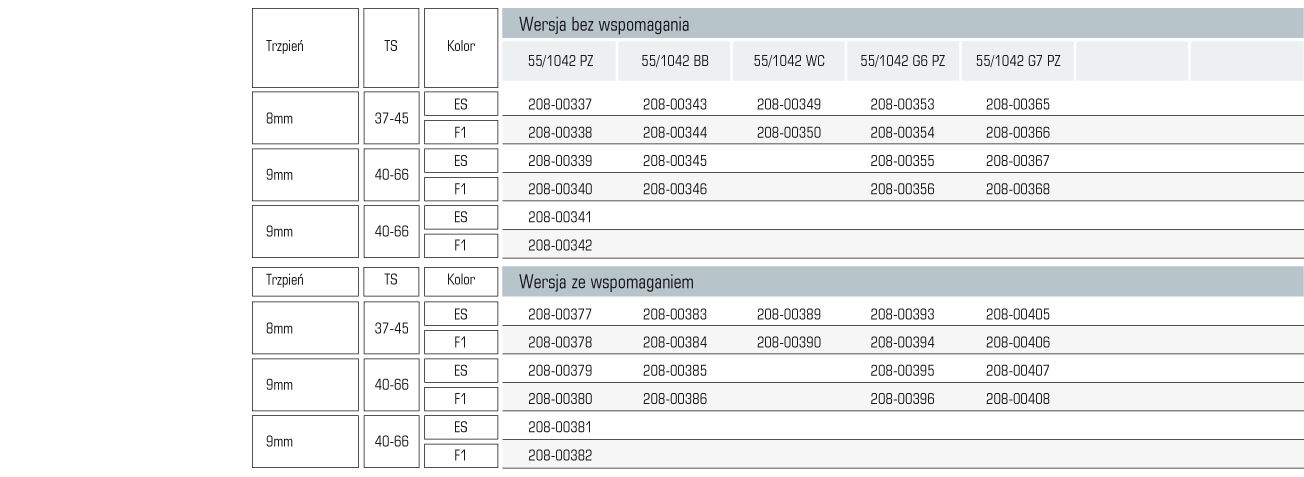Select part number 208-00382
The image size is (1304, 477).
click(561, 454)
